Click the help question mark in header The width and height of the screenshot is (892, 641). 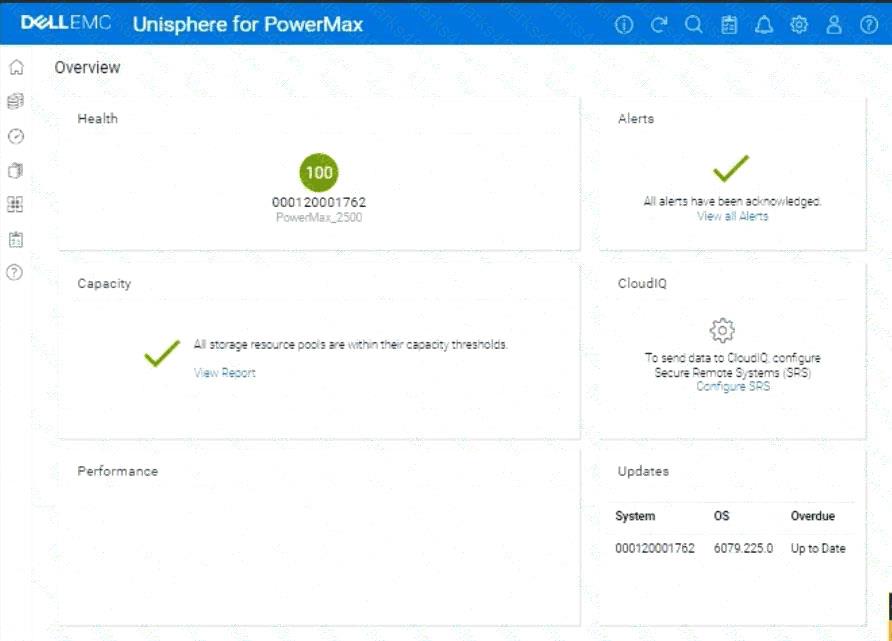point(868,25)
